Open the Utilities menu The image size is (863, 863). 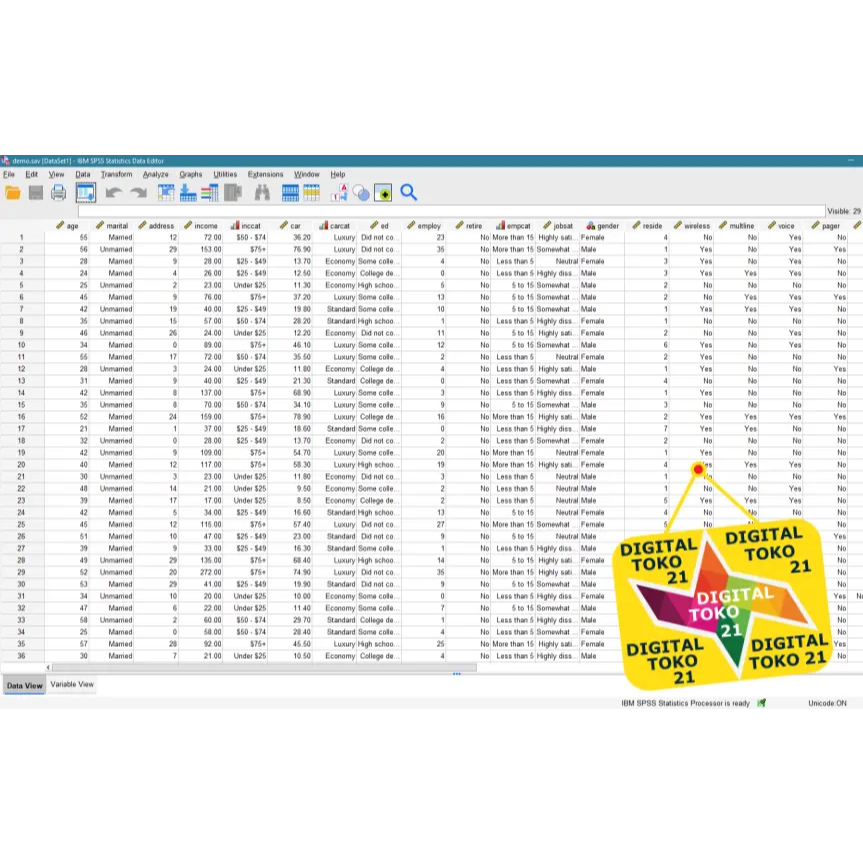(225, 174)
